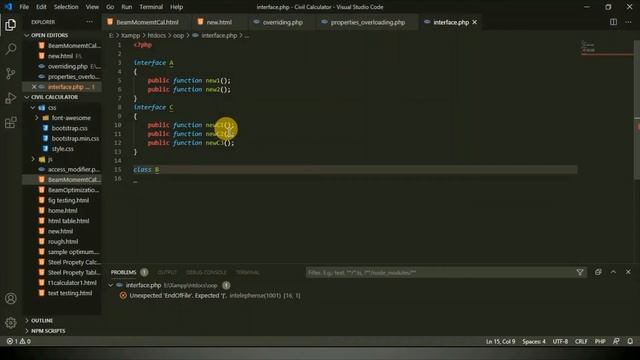
Task: Click Ln 15, Col 9 in status bar
Action: 500,341
